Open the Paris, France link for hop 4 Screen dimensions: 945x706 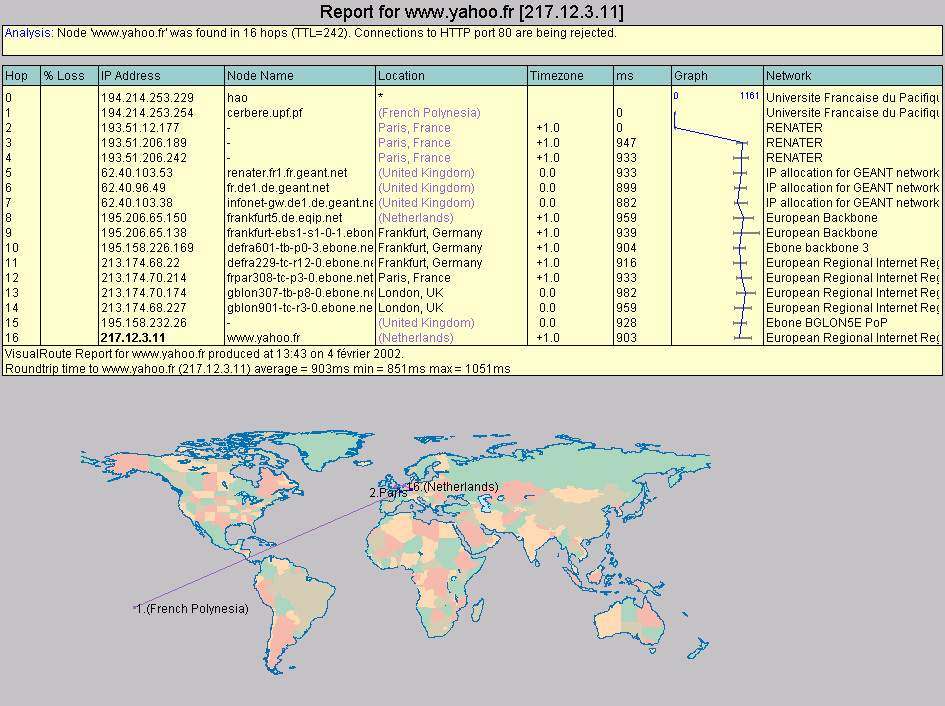(x=414, y=158)
